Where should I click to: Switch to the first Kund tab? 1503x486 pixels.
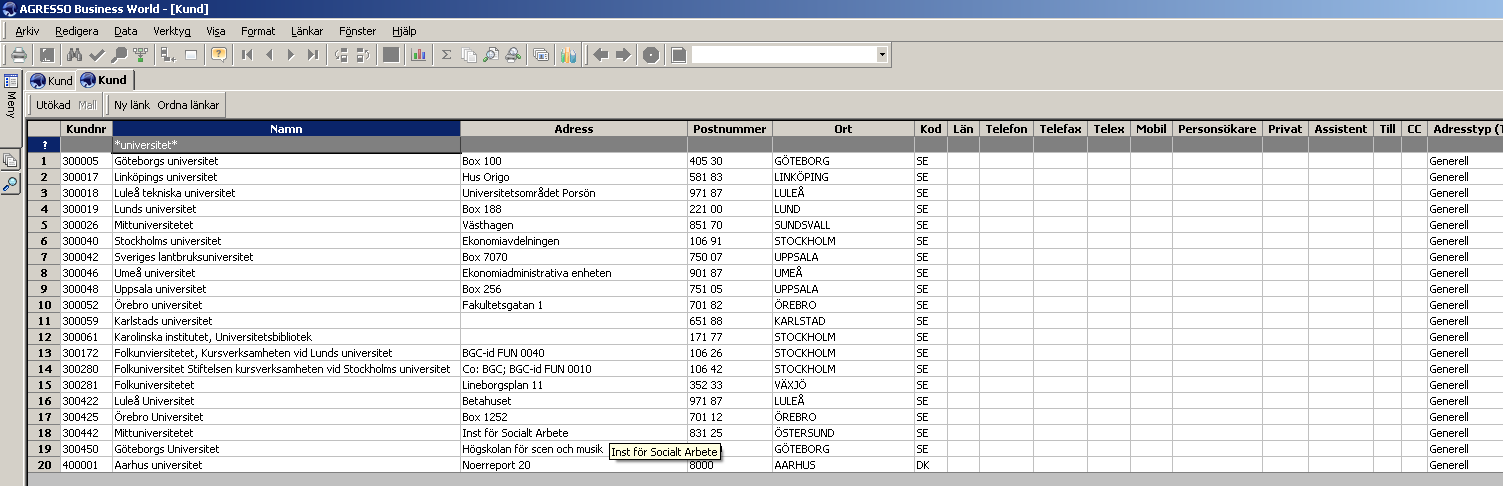pyautogui.click(x=52, y=80)
